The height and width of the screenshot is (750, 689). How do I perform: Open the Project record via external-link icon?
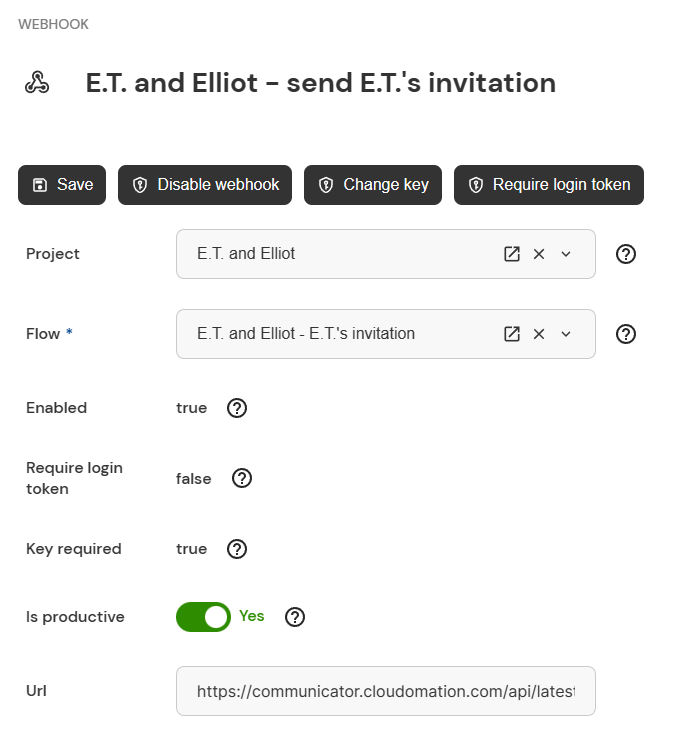point(511,254)
